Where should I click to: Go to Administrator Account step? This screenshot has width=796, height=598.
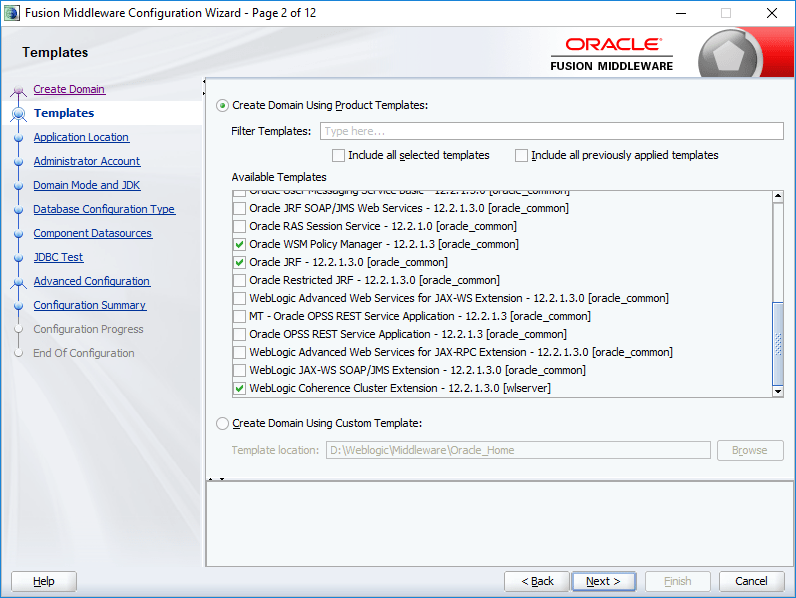(87, 161)
